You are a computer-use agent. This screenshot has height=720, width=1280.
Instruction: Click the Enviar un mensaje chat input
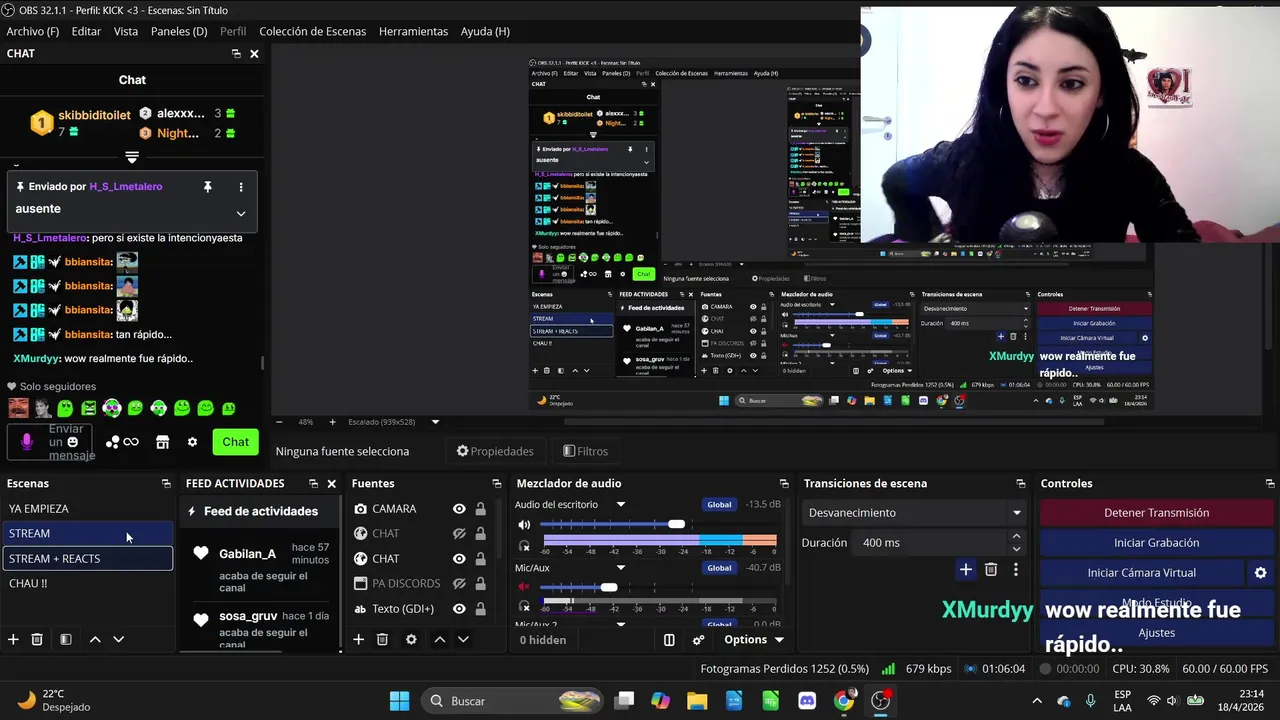pyautogui.click(x=50, y=442)
